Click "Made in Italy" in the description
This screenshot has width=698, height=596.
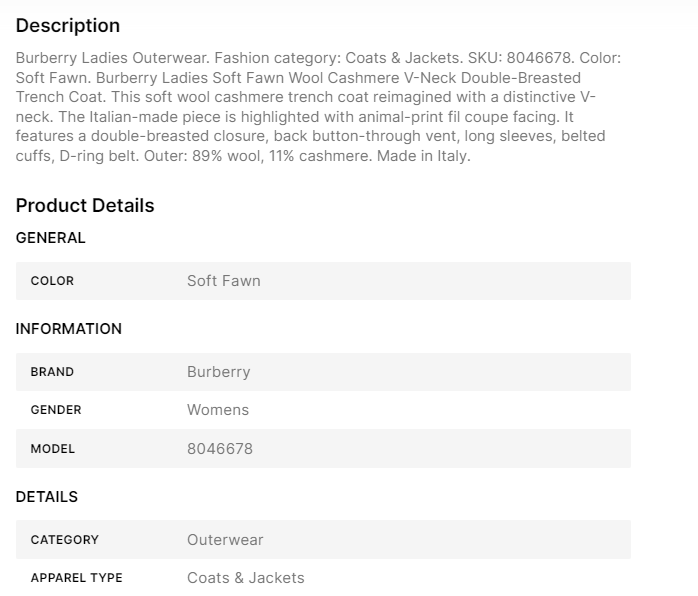(423, 155)
